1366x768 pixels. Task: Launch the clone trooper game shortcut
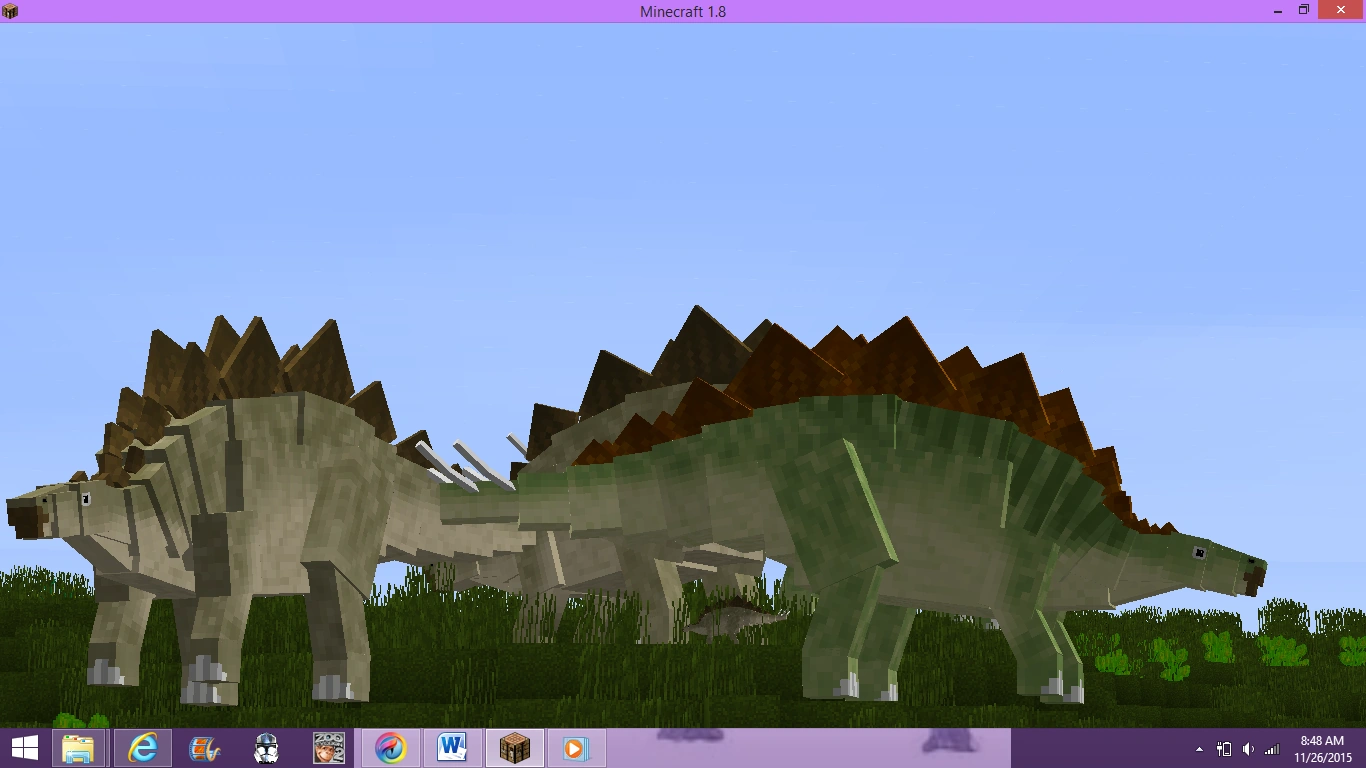266,748
